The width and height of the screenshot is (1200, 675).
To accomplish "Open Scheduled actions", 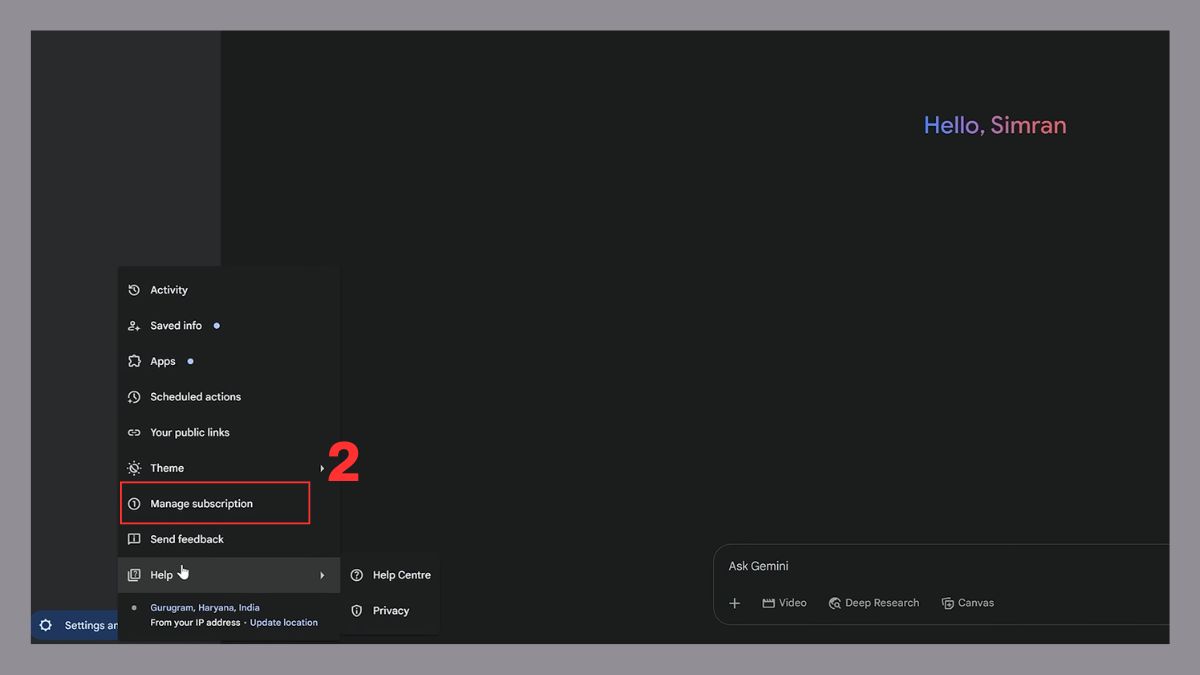I will click(x=228, y=397).
